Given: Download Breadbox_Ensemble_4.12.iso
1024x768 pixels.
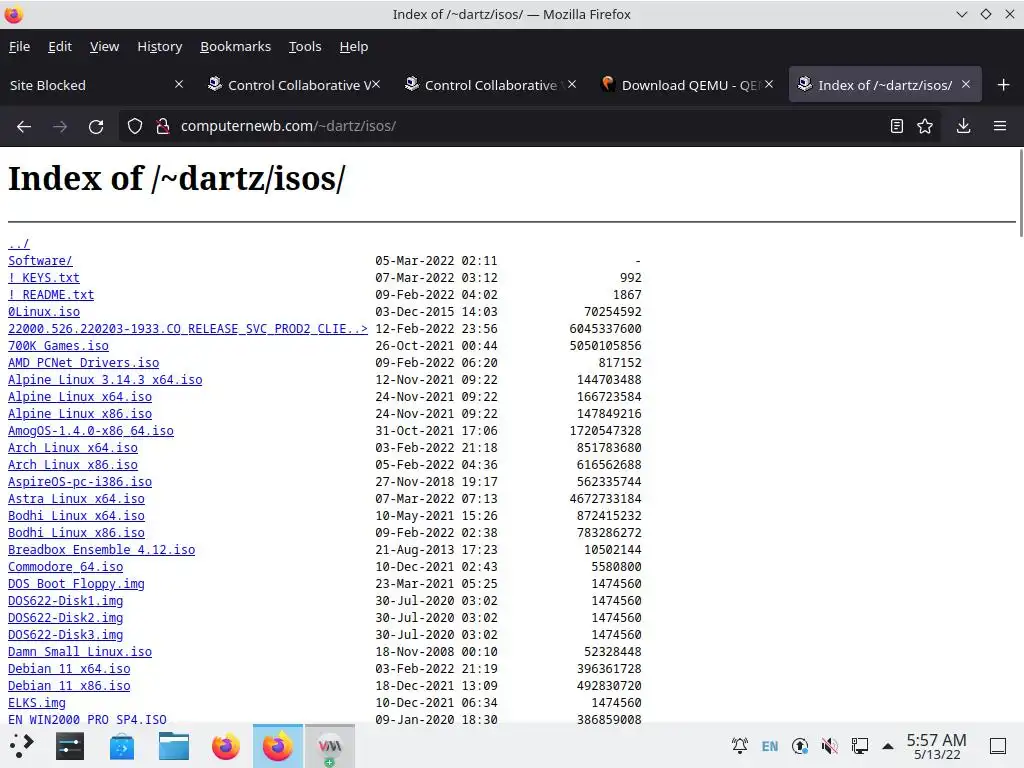Looking at the screenshot, I should tap(101, 549).
